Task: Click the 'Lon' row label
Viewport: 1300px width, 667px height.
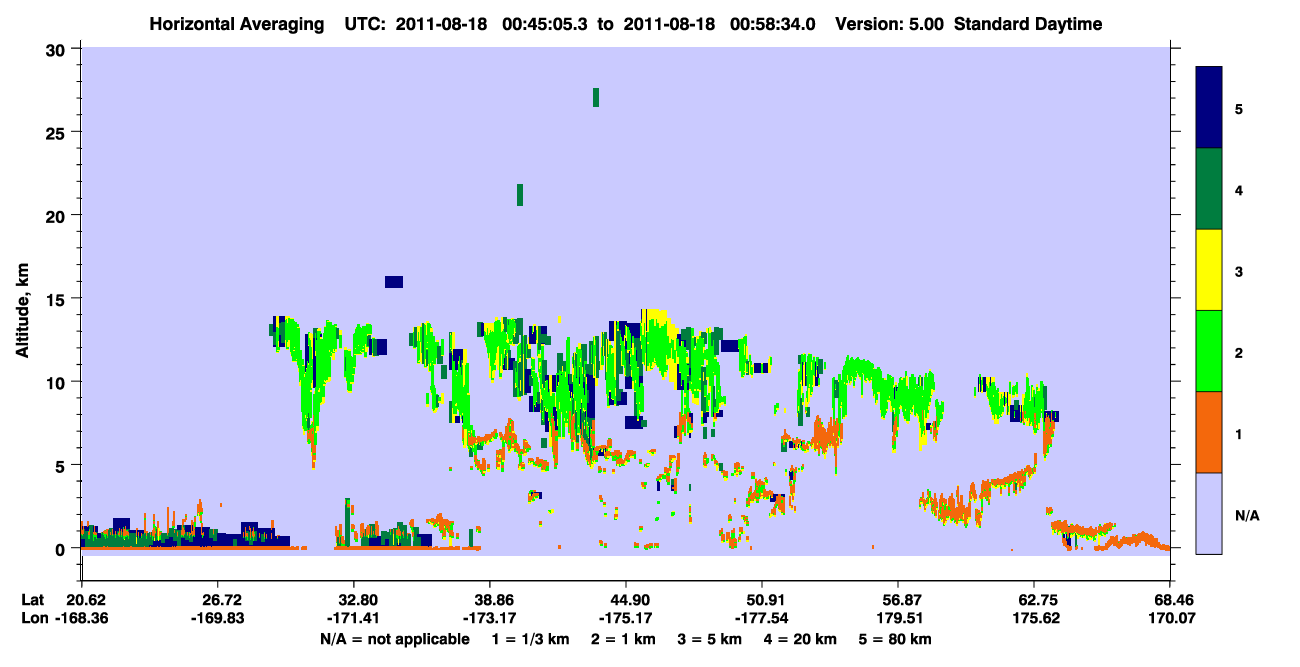Action: (34, 618)
